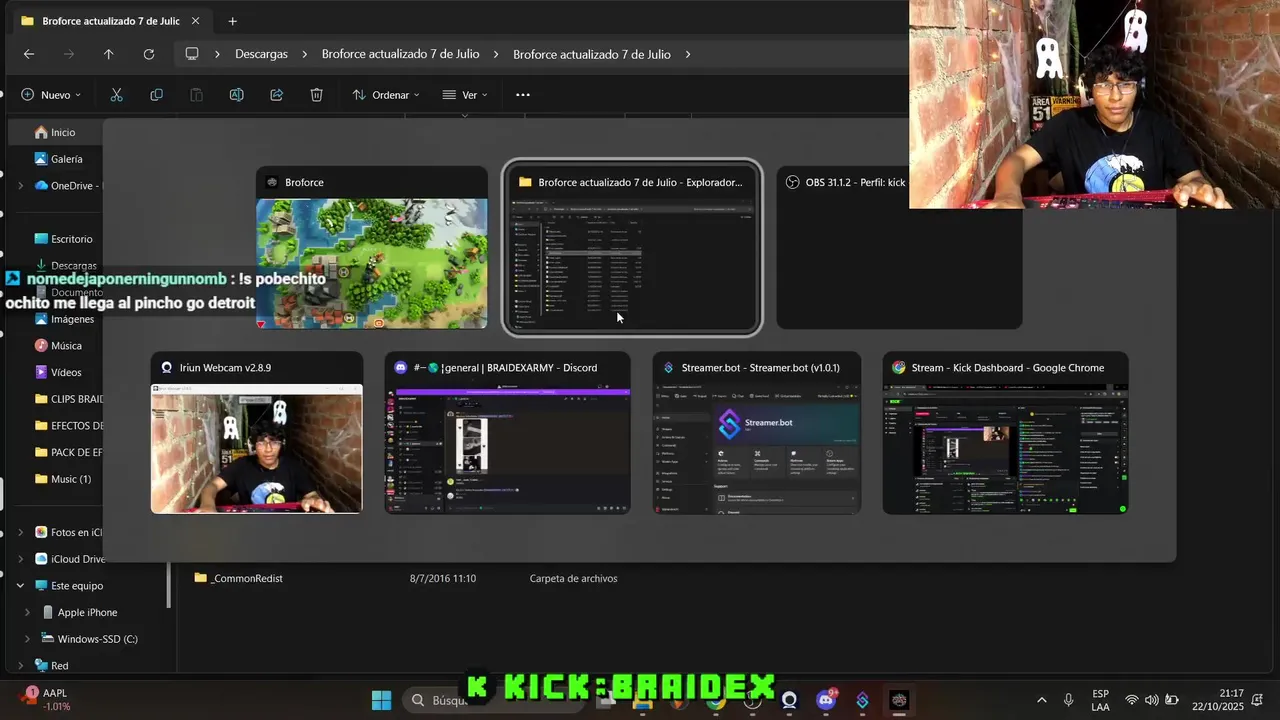Click the volume speaker icon in tray
The height and width of the screenshot is (720, 1280).
pos(1151,700)
